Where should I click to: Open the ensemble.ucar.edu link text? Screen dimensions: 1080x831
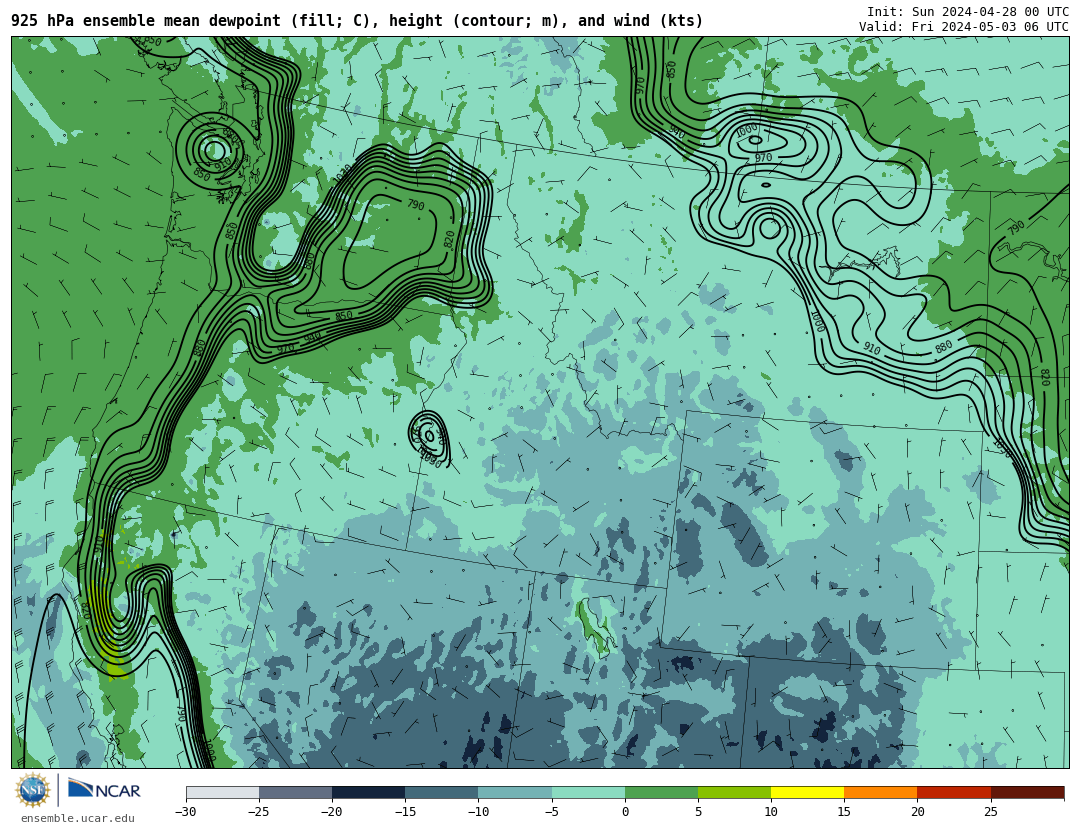(78, 819)
